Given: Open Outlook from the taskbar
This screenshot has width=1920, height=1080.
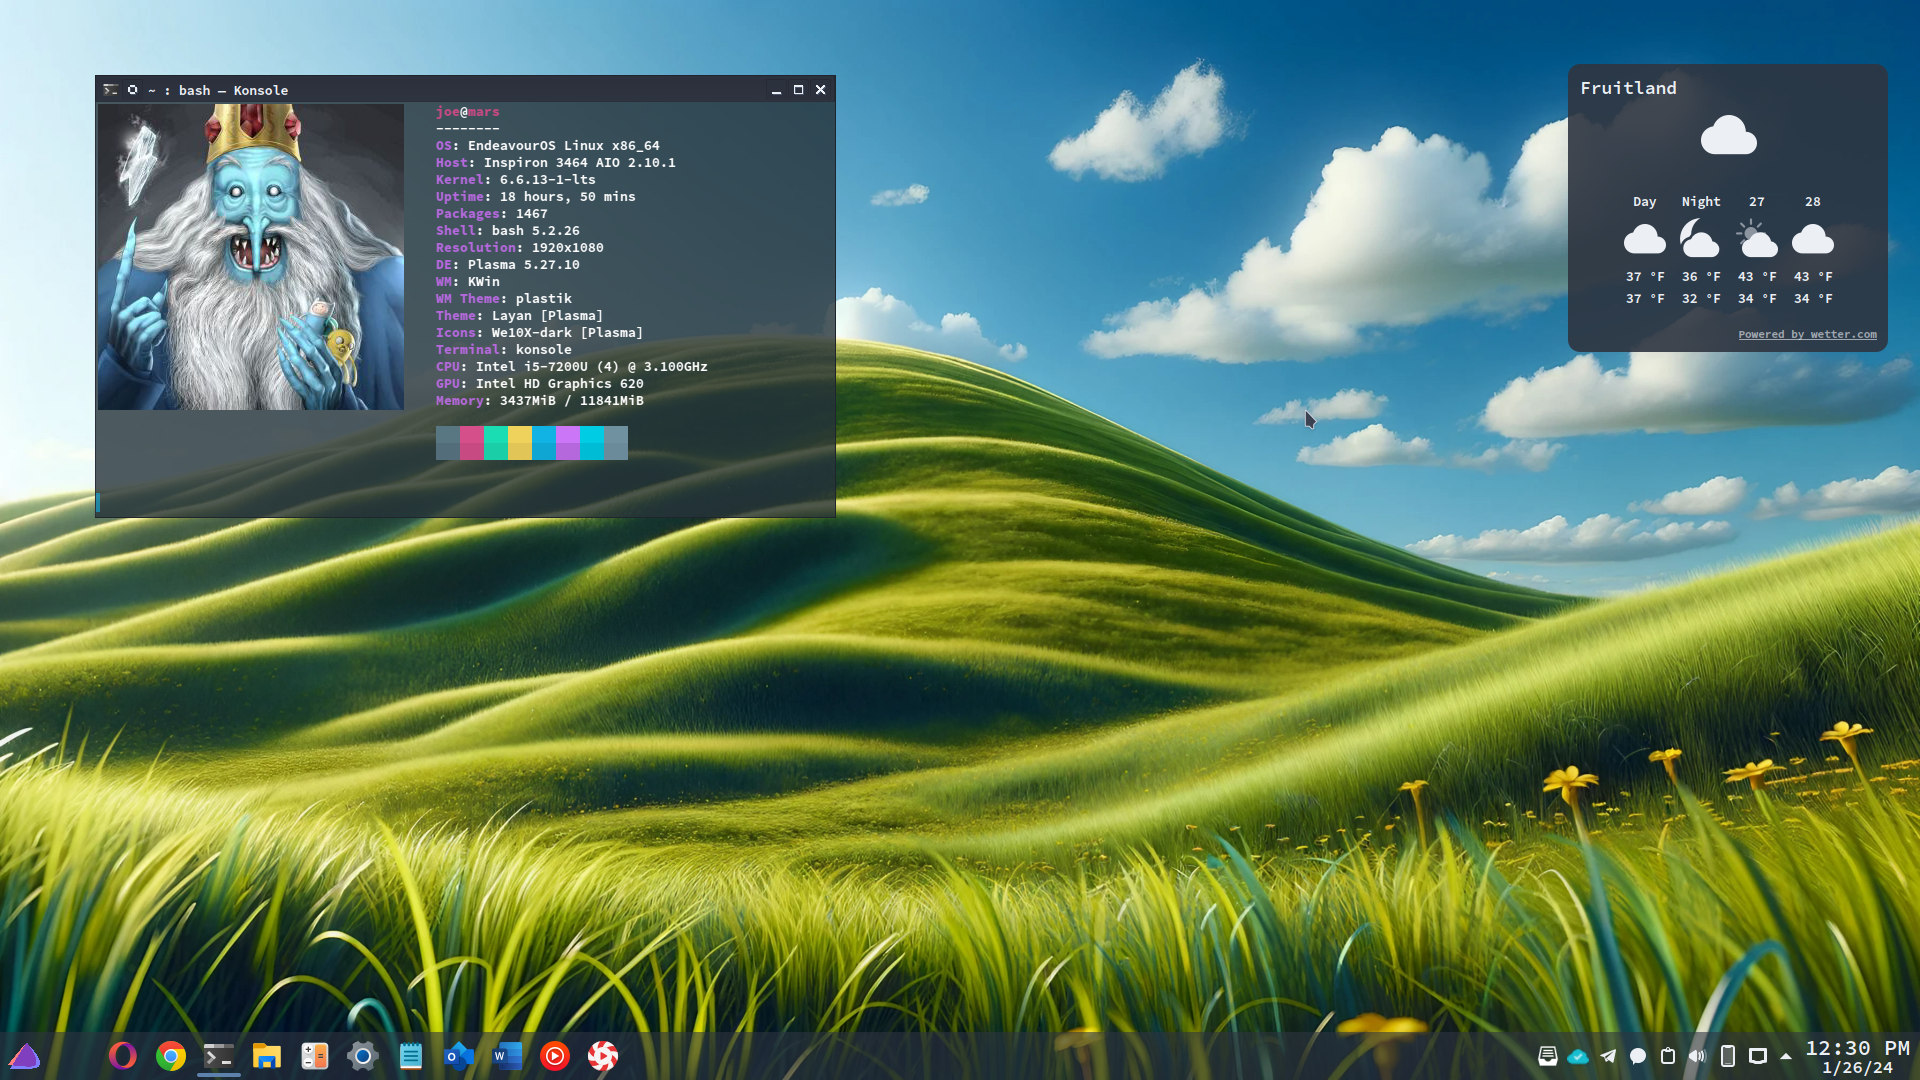Looking at the screenshot, I should [x=459, y=1056].
